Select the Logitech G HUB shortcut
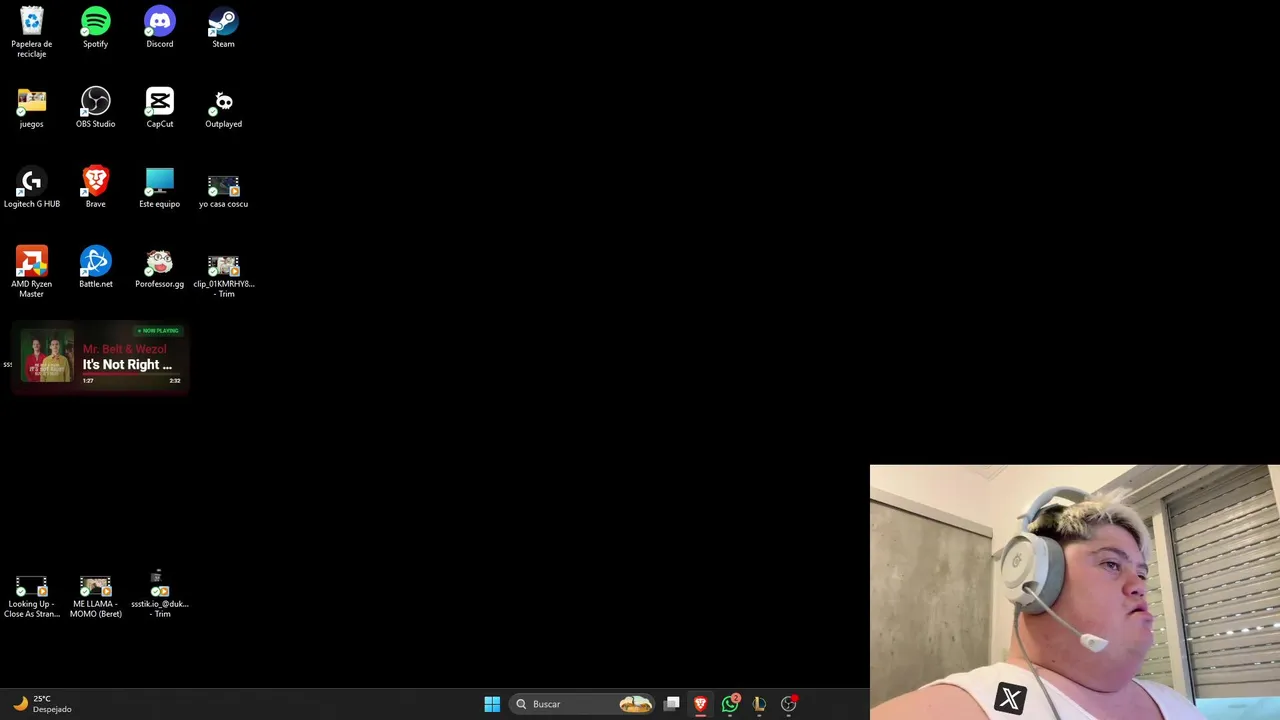 click(31, 187)
